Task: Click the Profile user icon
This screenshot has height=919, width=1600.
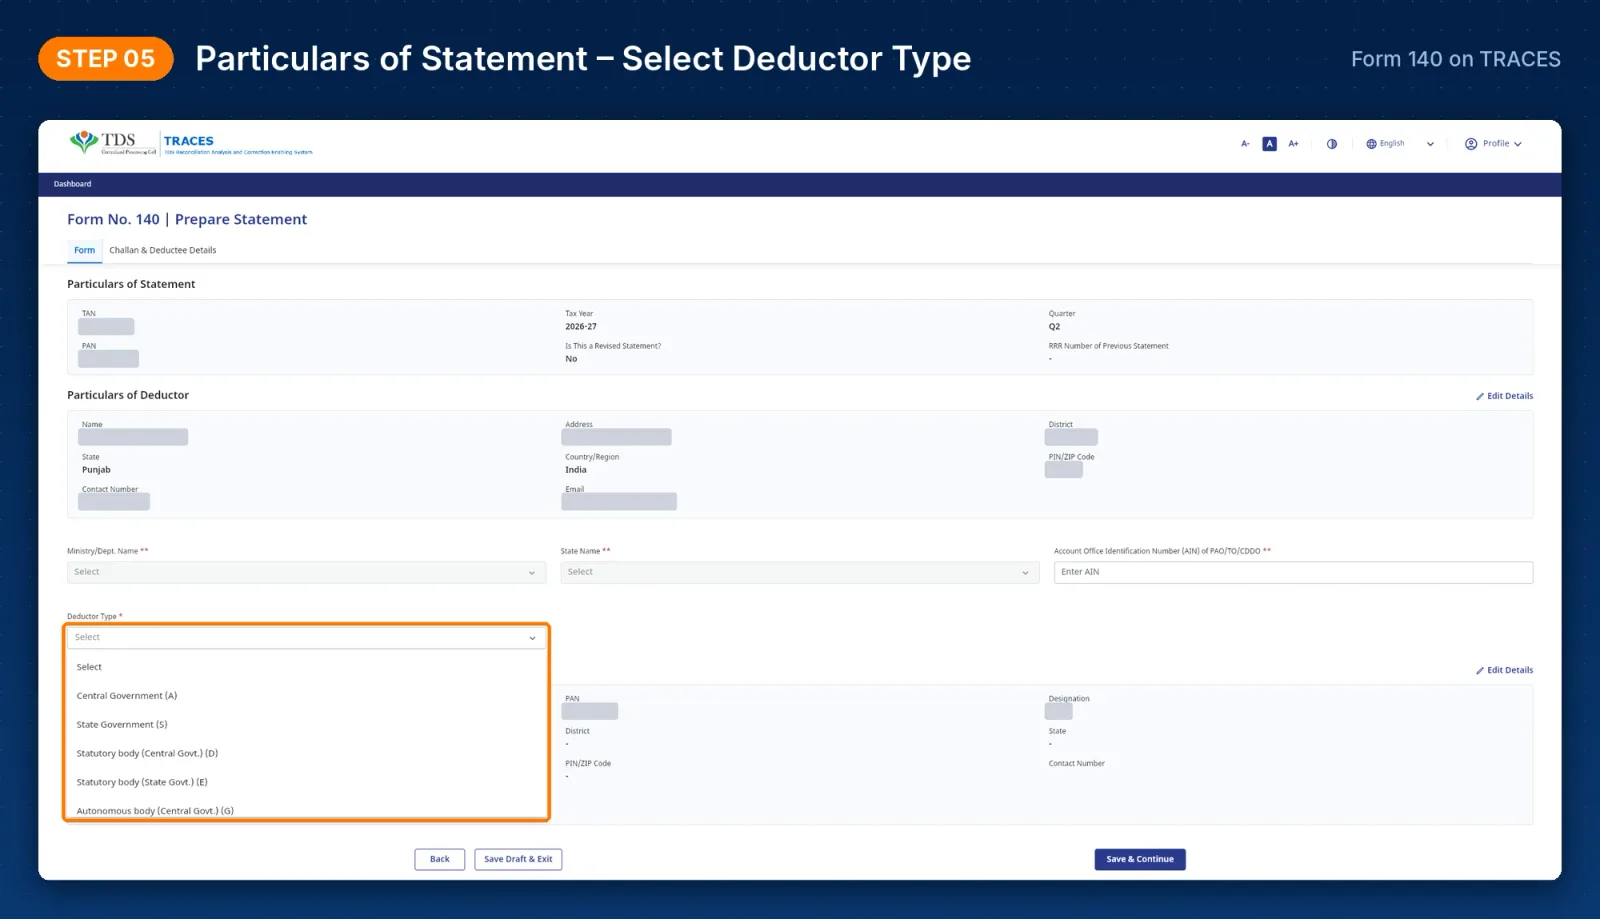Action: point(1471,144)
